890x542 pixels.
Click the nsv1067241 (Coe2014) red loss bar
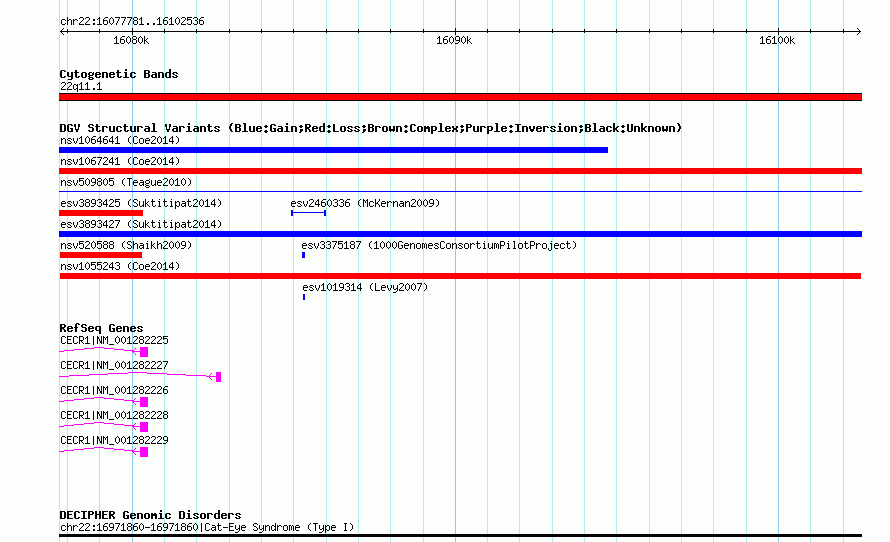[460, 171]
